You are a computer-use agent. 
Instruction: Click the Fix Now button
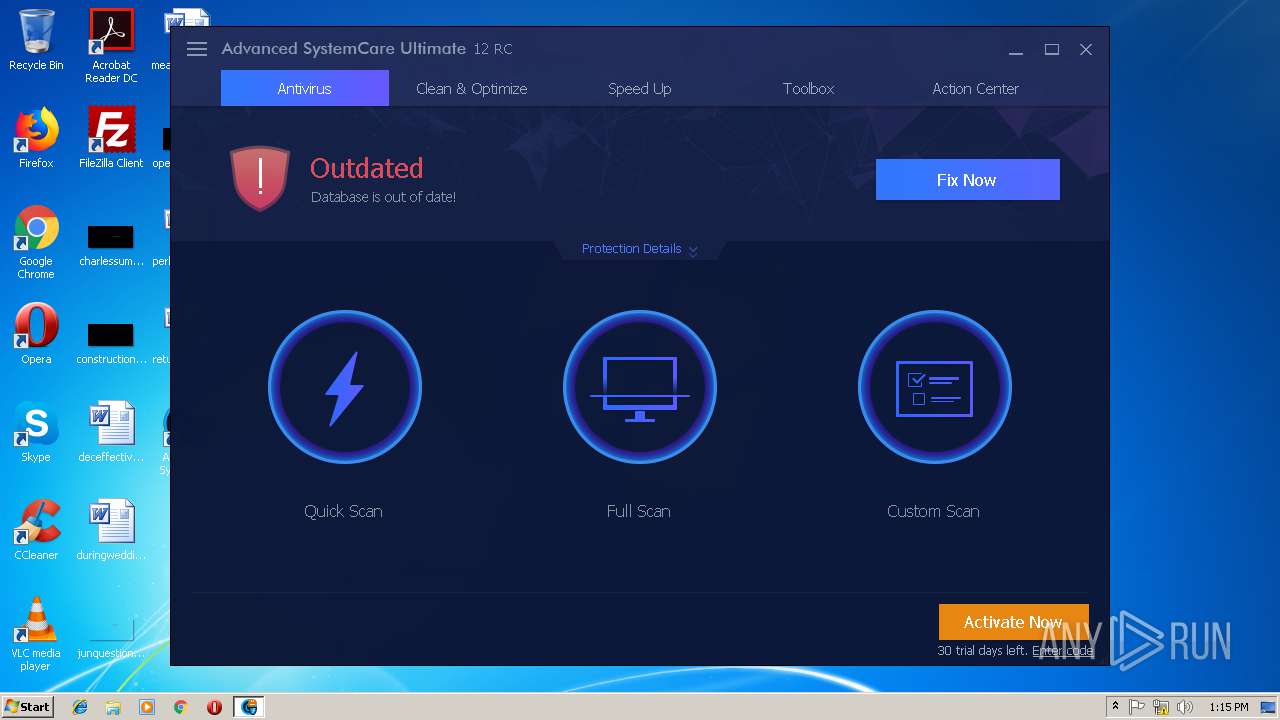click(967, 180)
